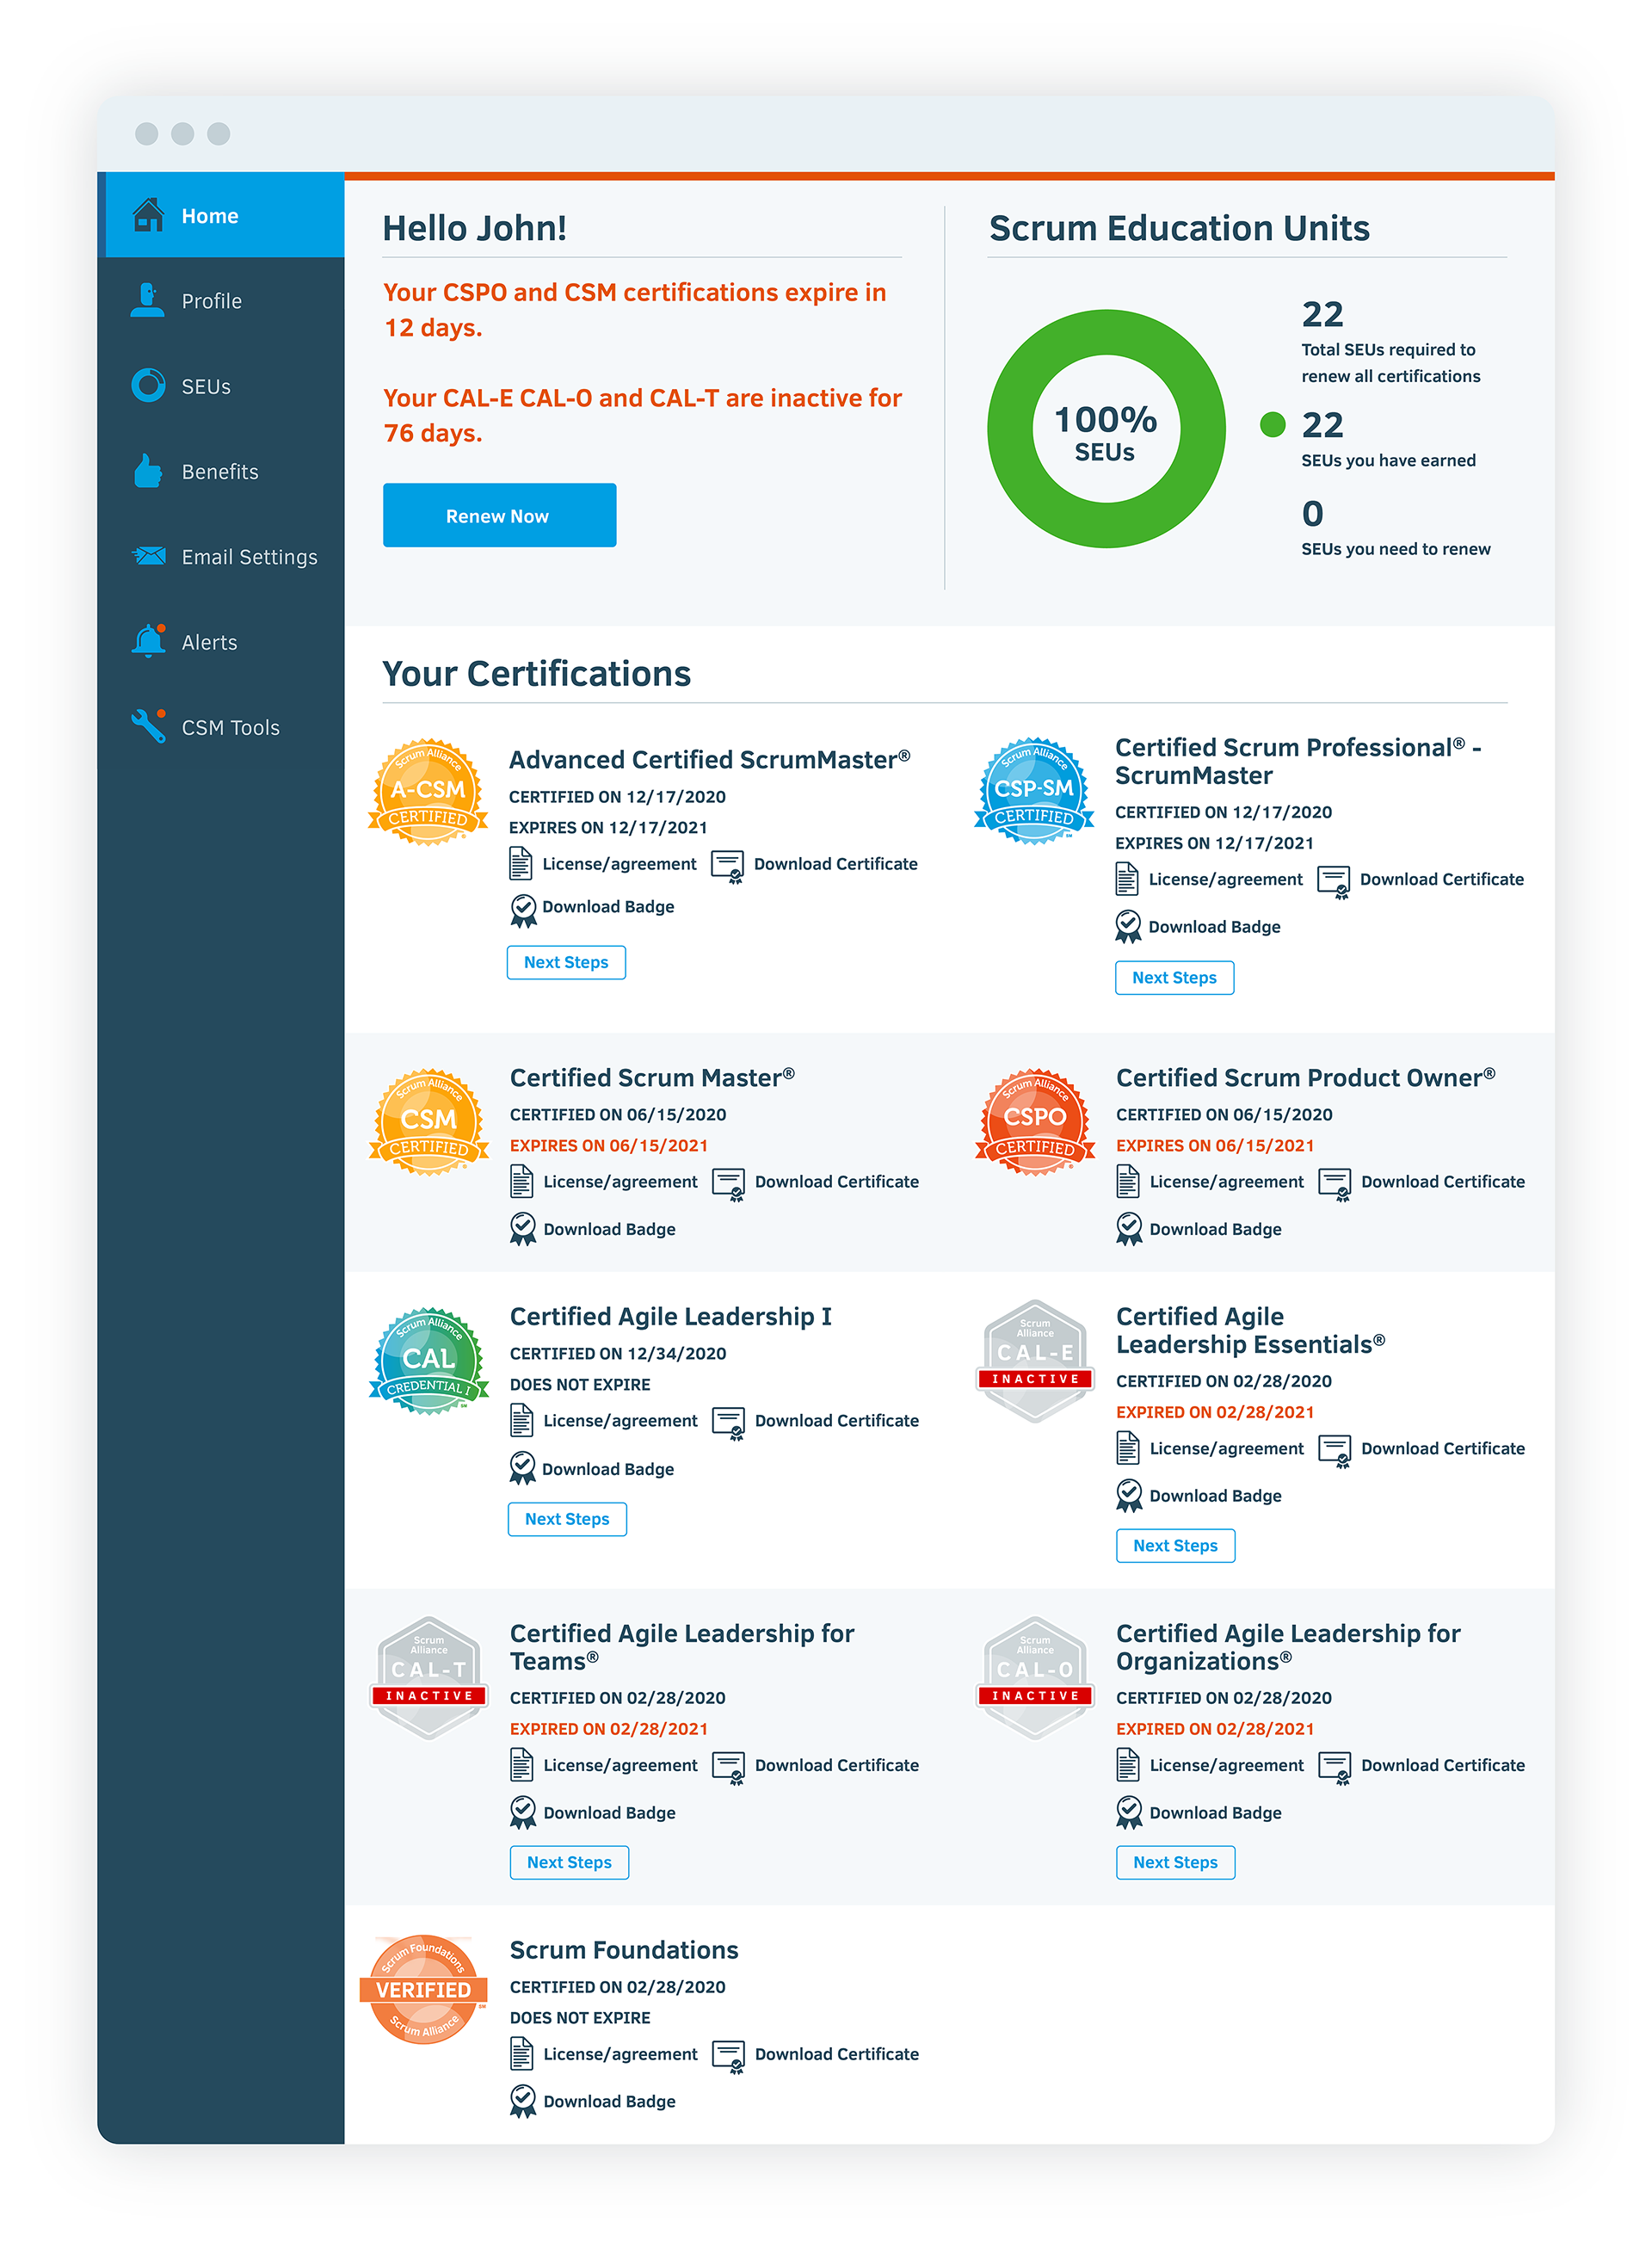Click the inactive CAL-O badge
This screenshot has width=1652, height=2241.
click(x=1035, y=1678)
